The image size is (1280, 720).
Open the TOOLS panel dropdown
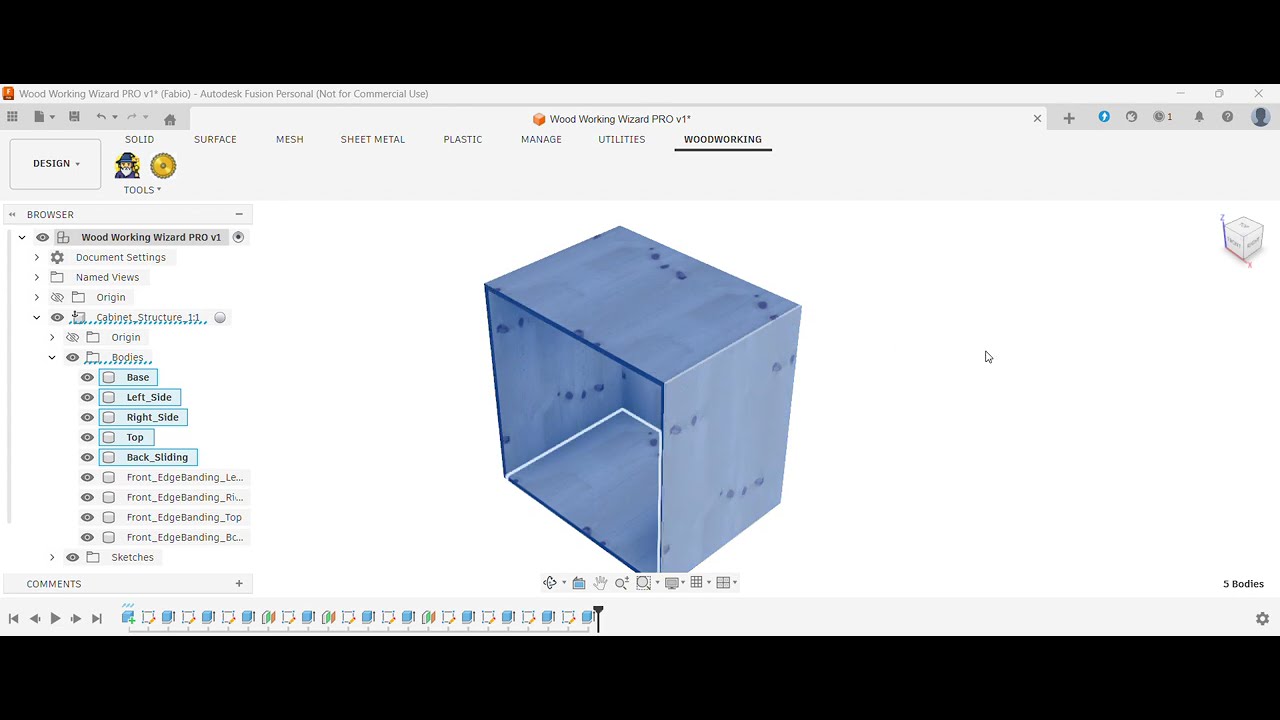click(142, 190)
